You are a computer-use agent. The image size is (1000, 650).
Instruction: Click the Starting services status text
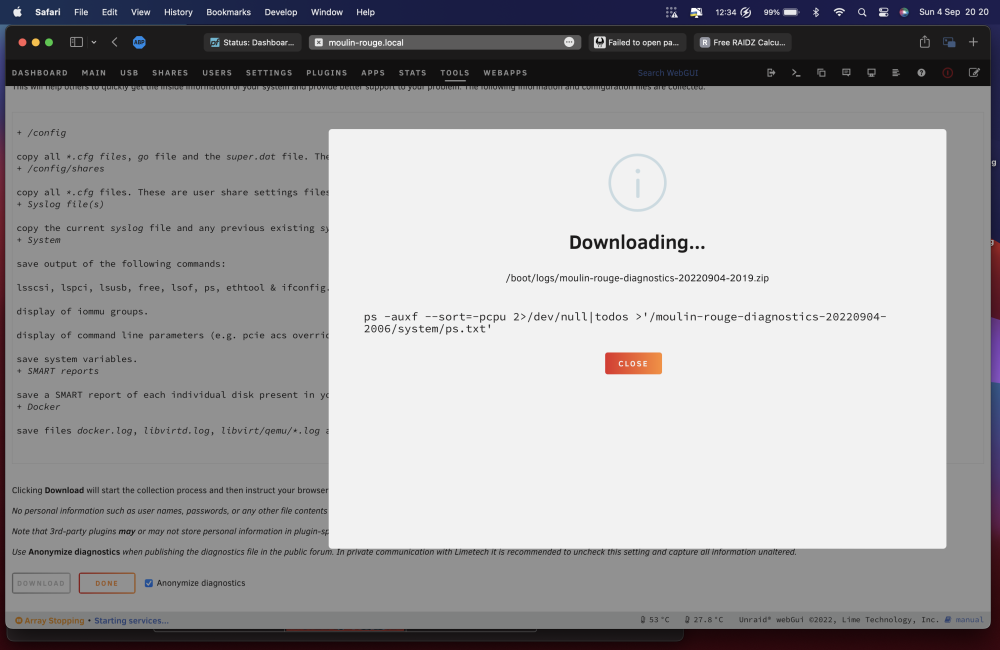[x=131, y=620]
